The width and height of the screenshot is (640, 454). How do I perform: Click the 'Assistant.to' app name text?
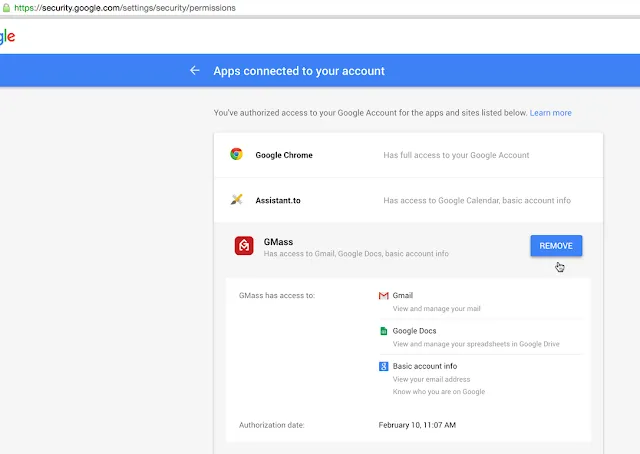coord(278,200)
